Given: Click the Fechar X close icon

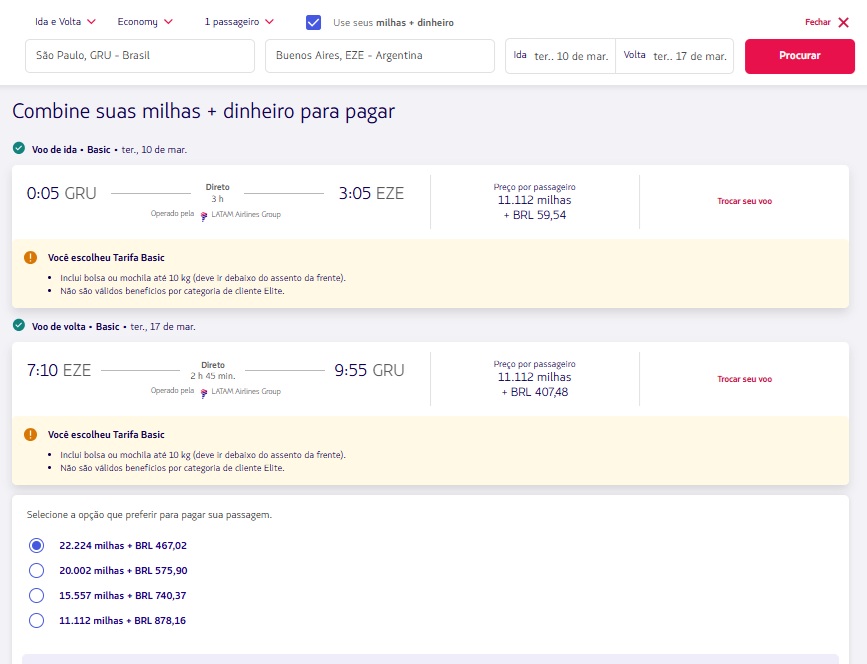Looking at the screenshot, I should pyautogui.click(x=842, y=22).
